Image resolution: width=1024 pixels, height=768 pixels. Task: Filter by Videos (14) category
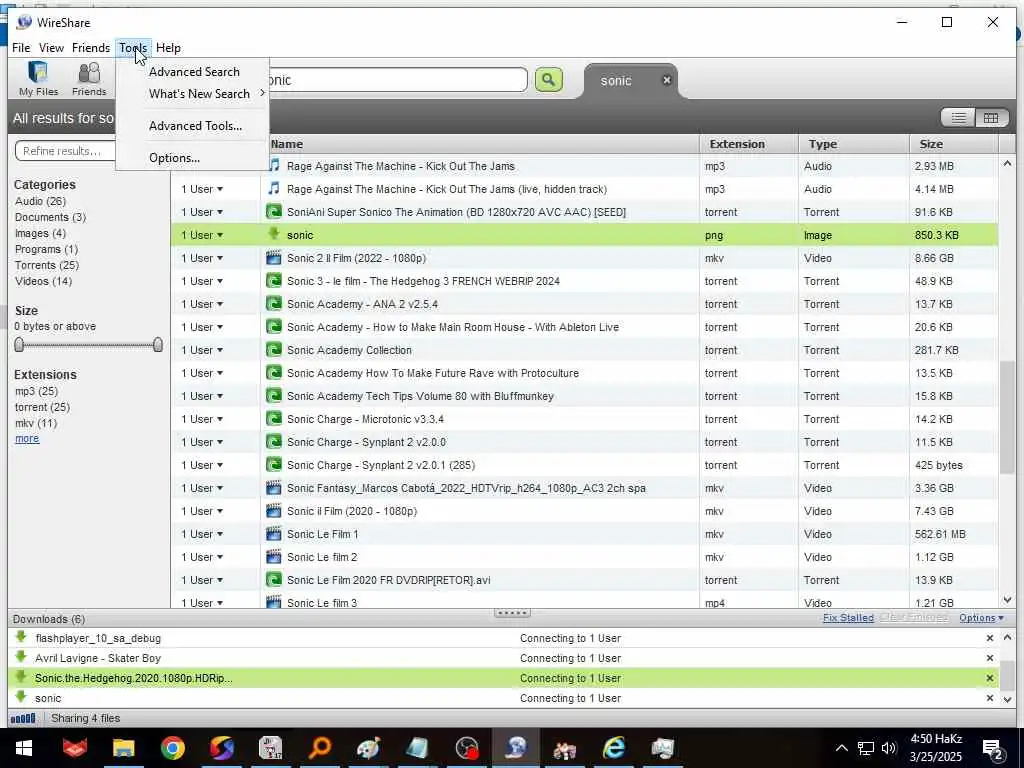pyautogui.click(x=43, y=281)
